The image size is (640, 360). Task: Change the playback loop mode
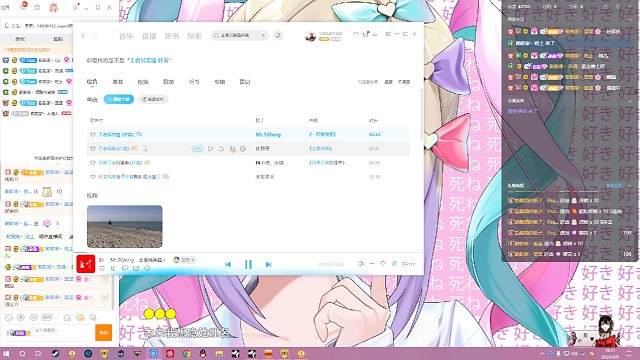[x=383, y=264]
